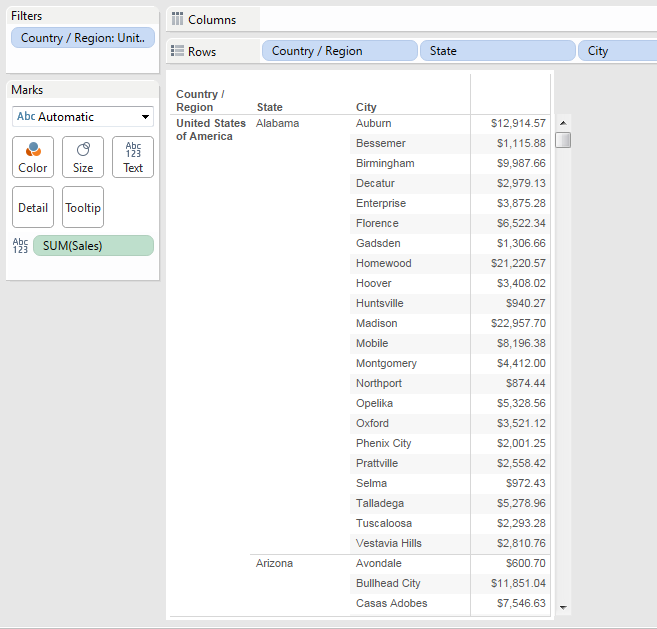The height and width of the screenshot is (629, 657).
Task: Click the empty Columns shelf area
Action: click(458, 19)
